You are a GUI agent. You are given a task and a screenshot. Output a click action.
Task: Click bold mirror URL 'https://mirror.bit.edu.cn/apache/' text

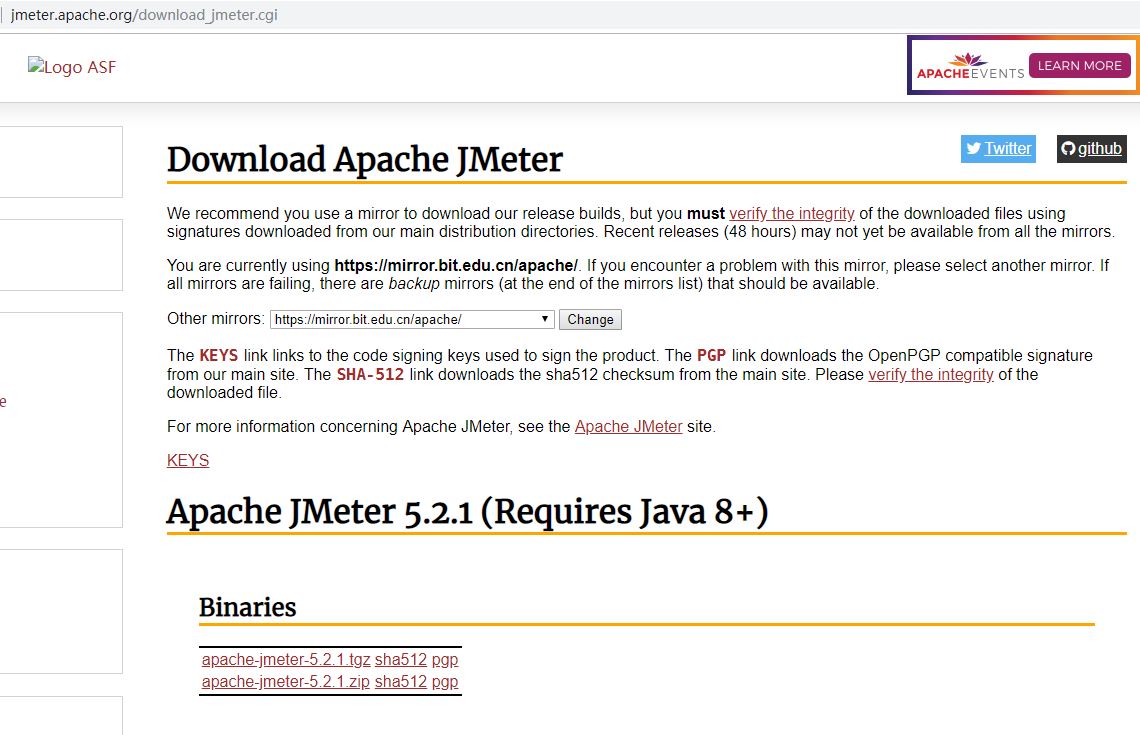click(456, 265)
